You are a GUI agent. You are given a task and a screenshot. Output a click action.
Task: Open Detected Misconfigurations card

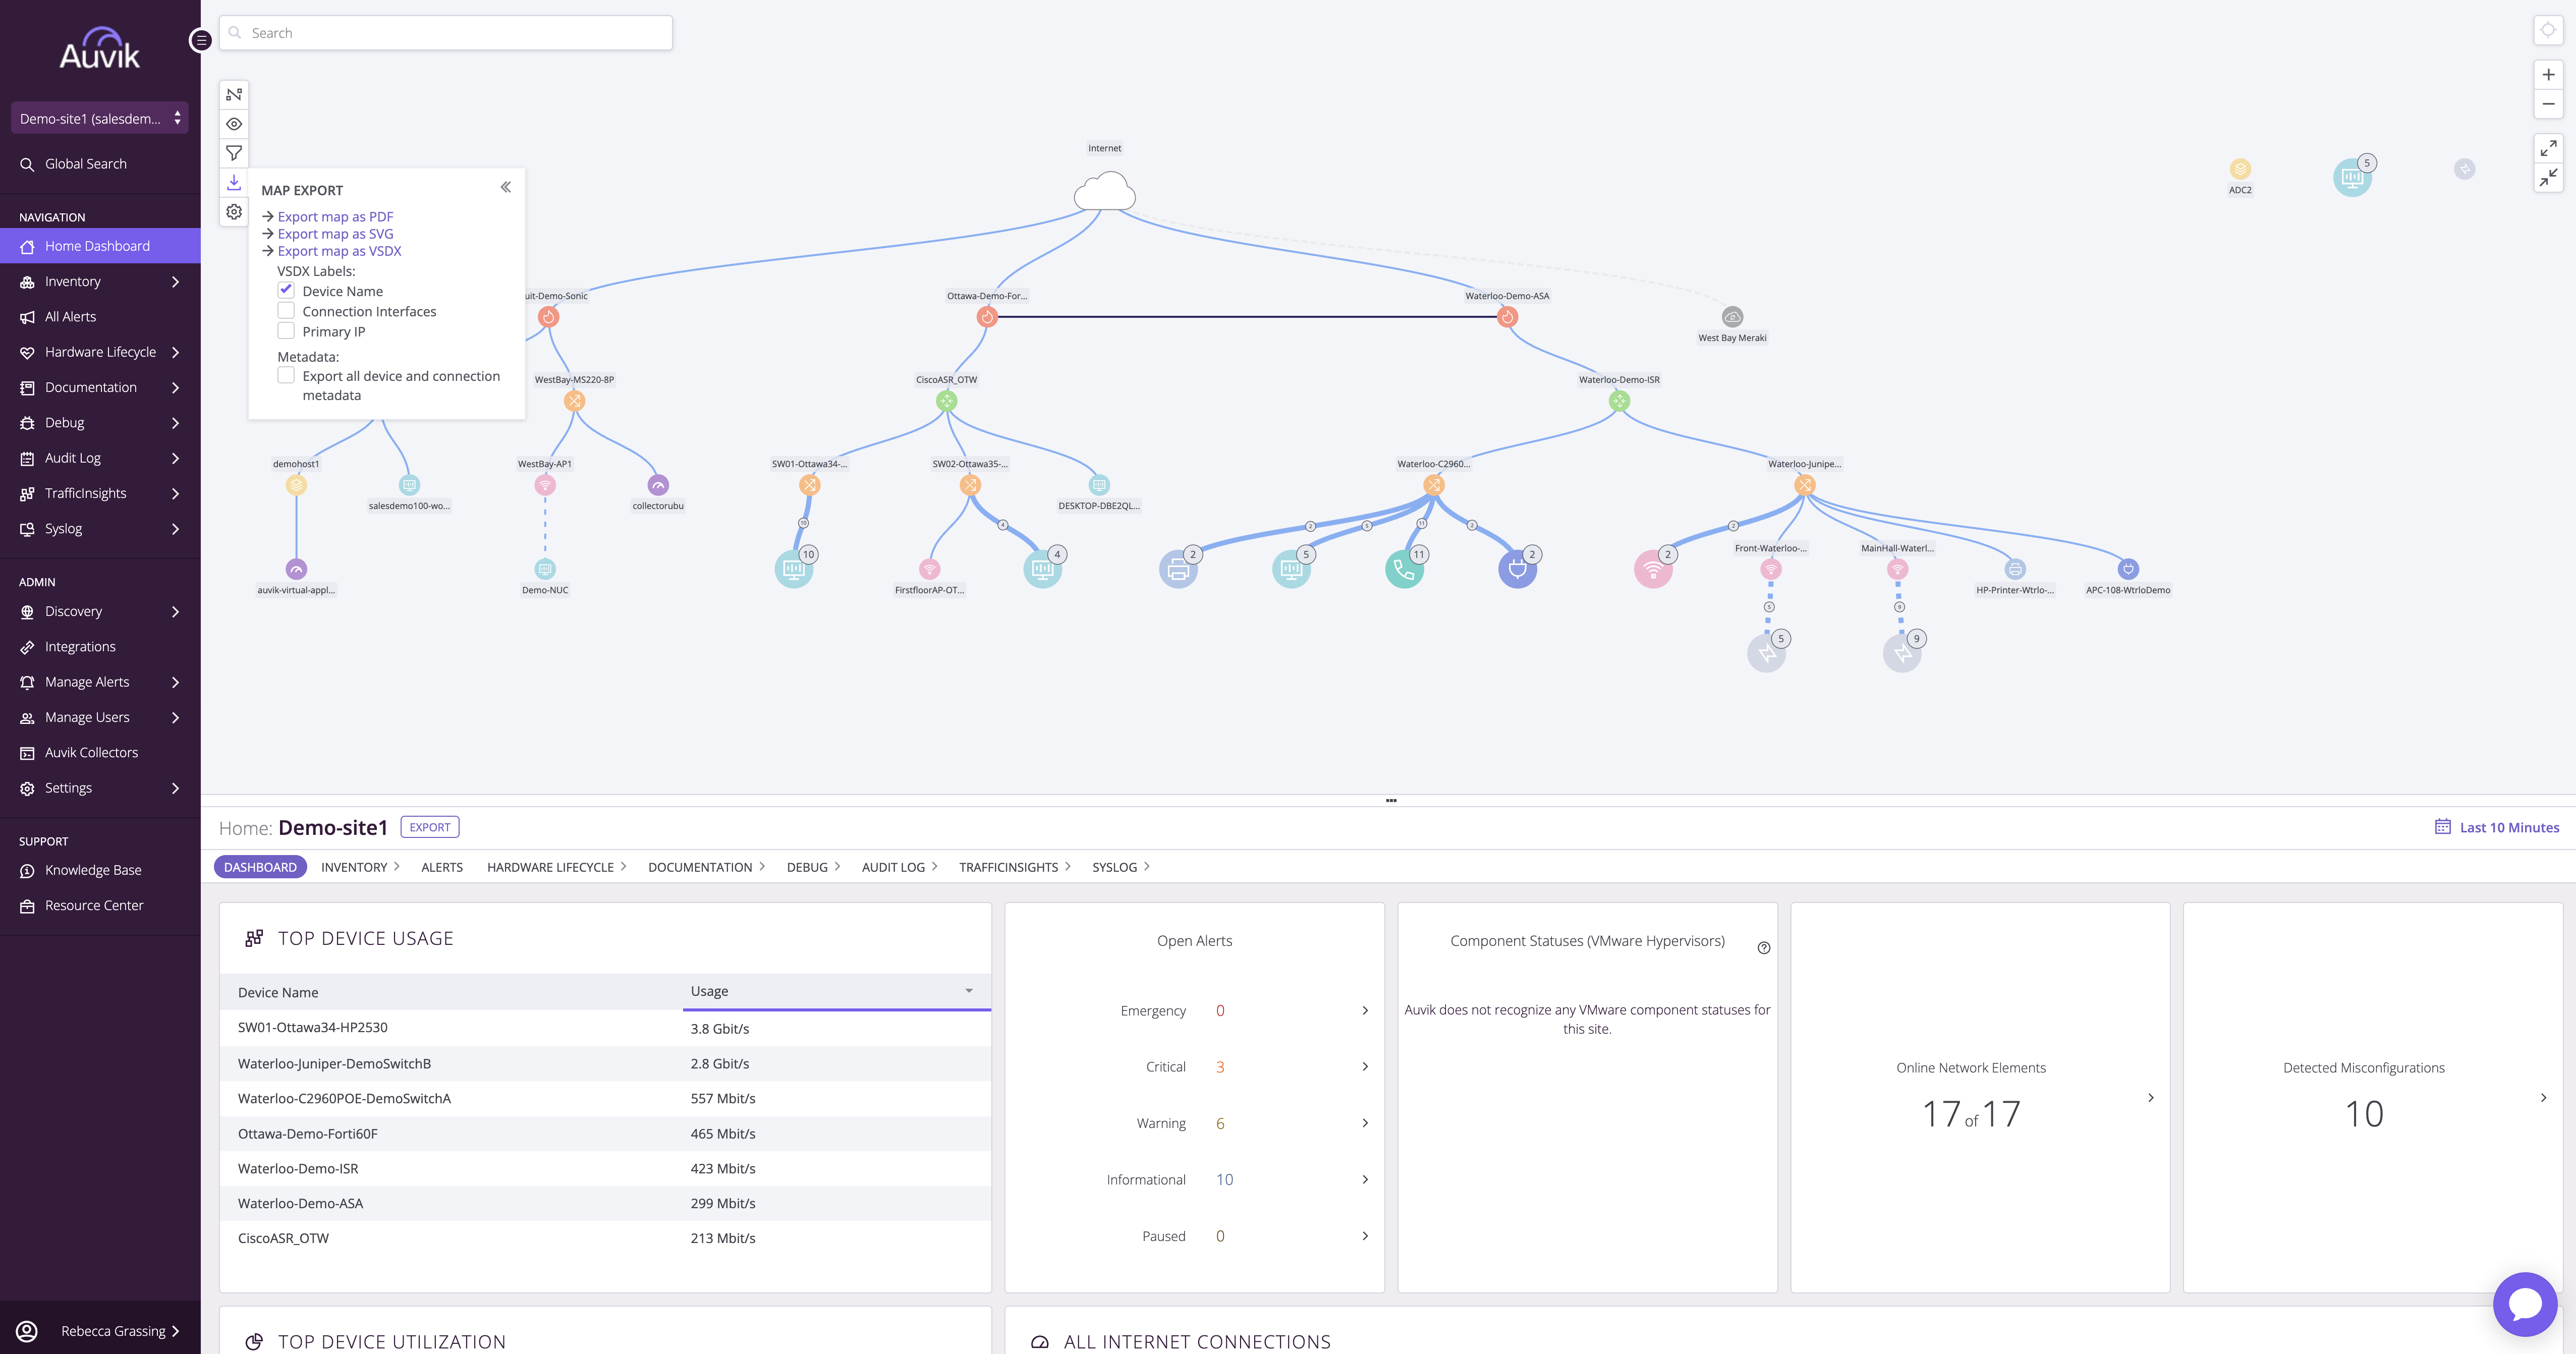(x=2372, y=1098)
